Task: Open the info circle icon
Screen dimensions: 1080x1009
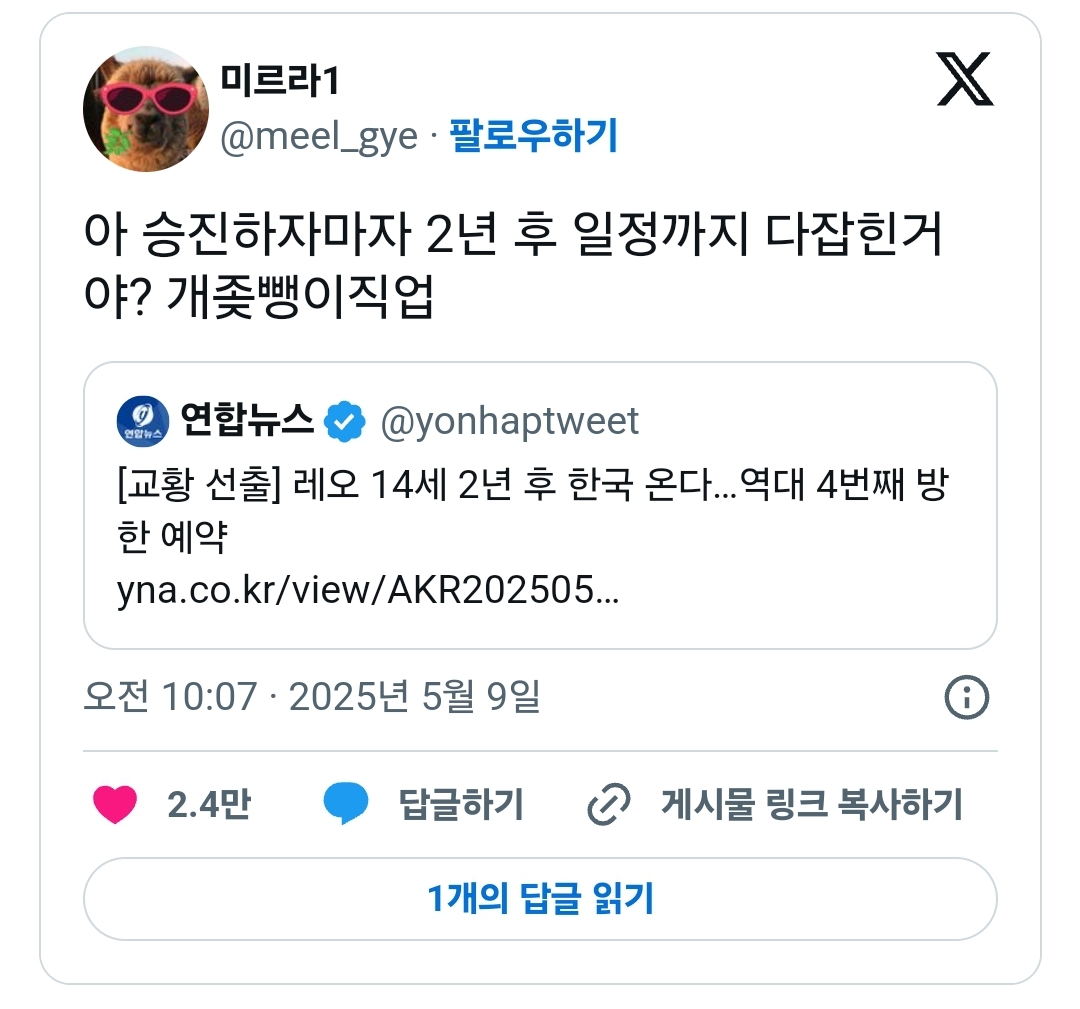Action: [x=966, y=697]
